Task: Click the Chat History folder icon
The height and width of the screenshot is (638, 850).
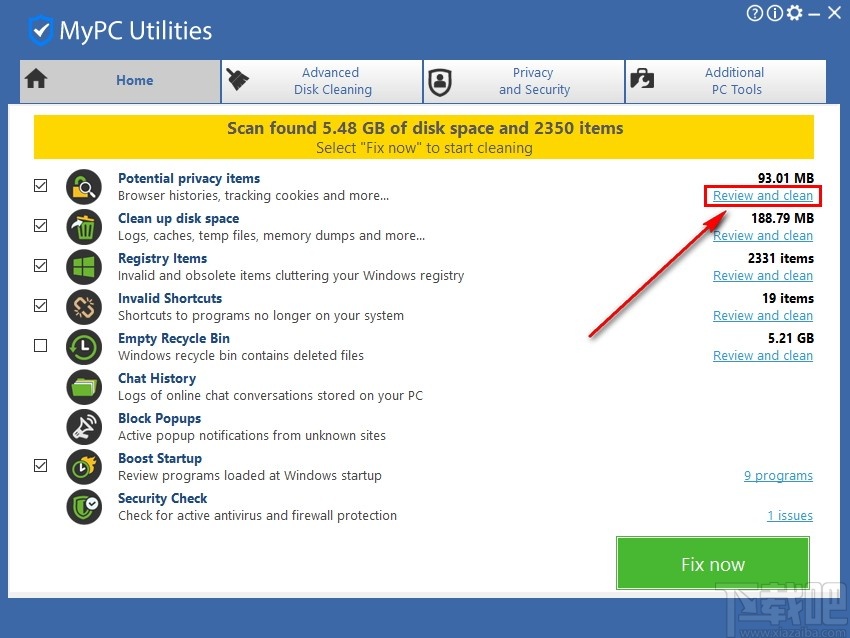Action: 84,387
